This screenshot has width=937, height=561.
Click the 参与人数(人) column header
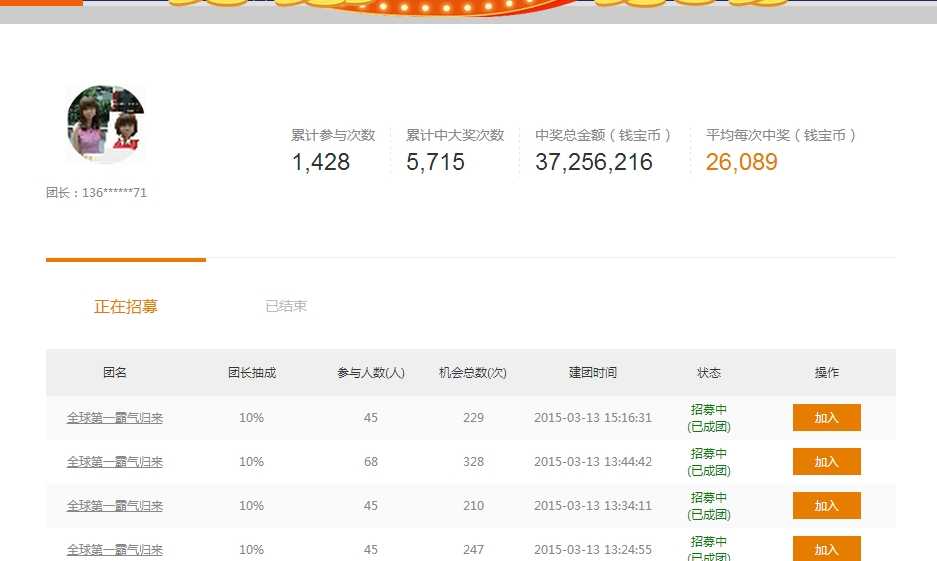click(371, 373)
